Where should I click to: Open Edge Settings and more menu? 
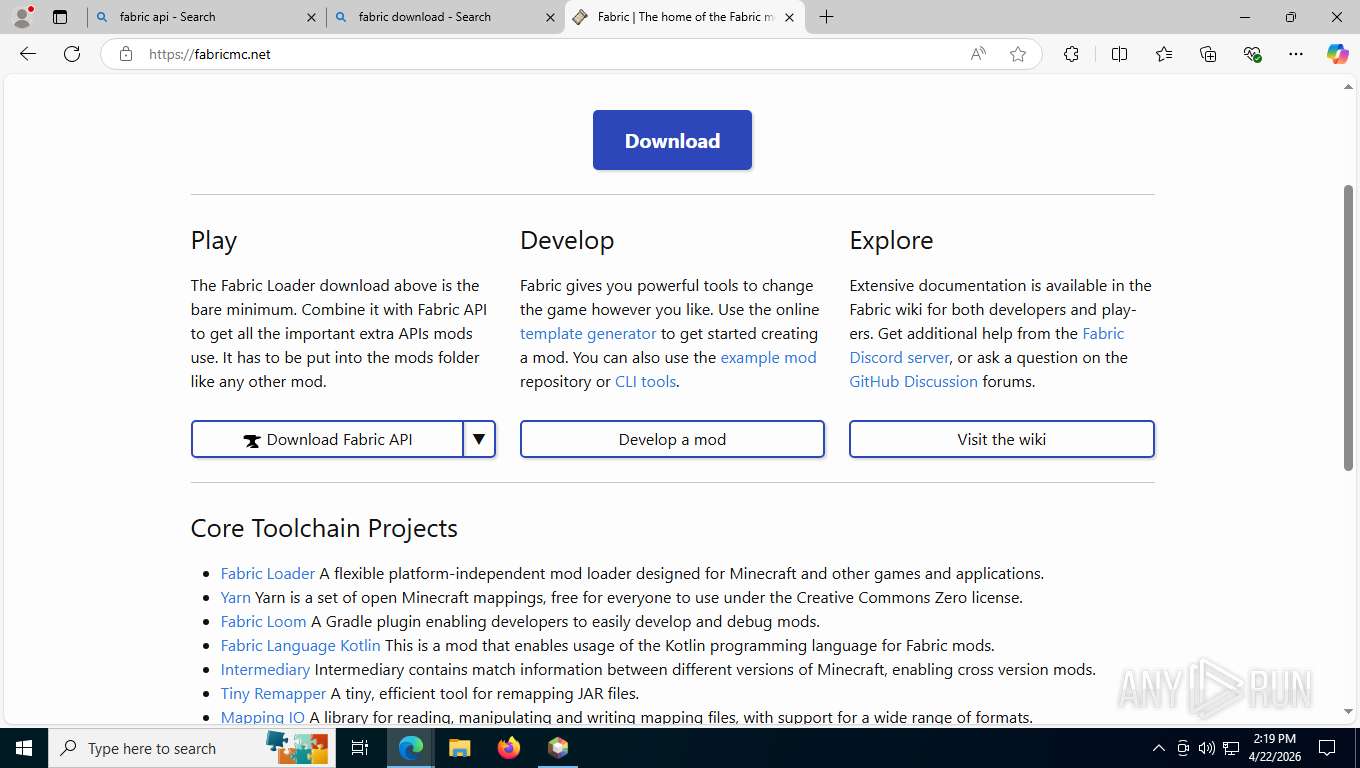1296,54
